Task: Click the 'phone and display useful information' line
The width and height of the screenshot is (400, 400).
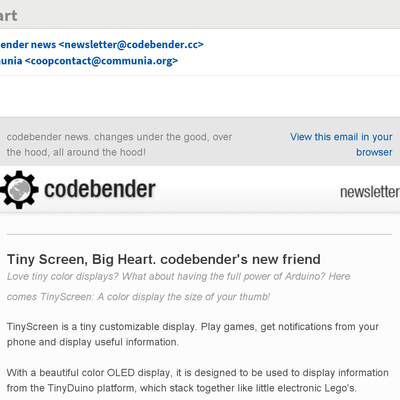Action: (x=93, y=342)
